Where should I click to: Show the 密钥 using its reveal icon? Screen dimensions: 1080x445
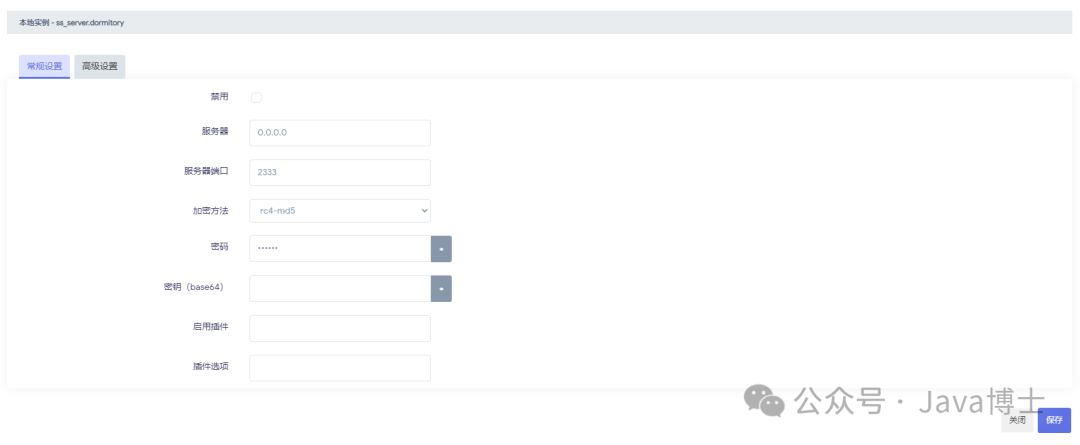(x=441, y=288)
